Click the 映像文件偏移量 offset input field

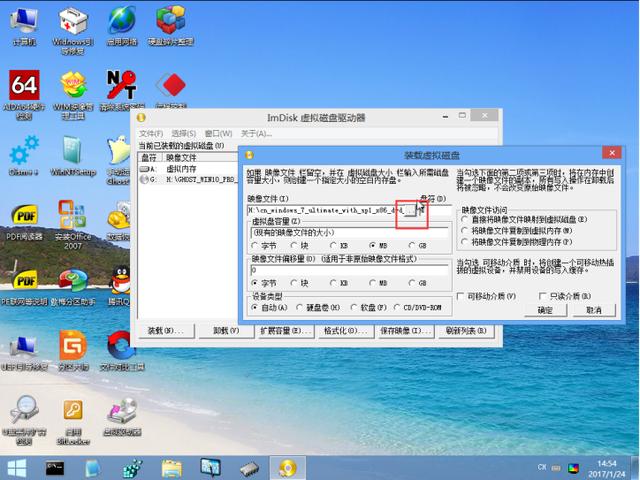[349, 270]
